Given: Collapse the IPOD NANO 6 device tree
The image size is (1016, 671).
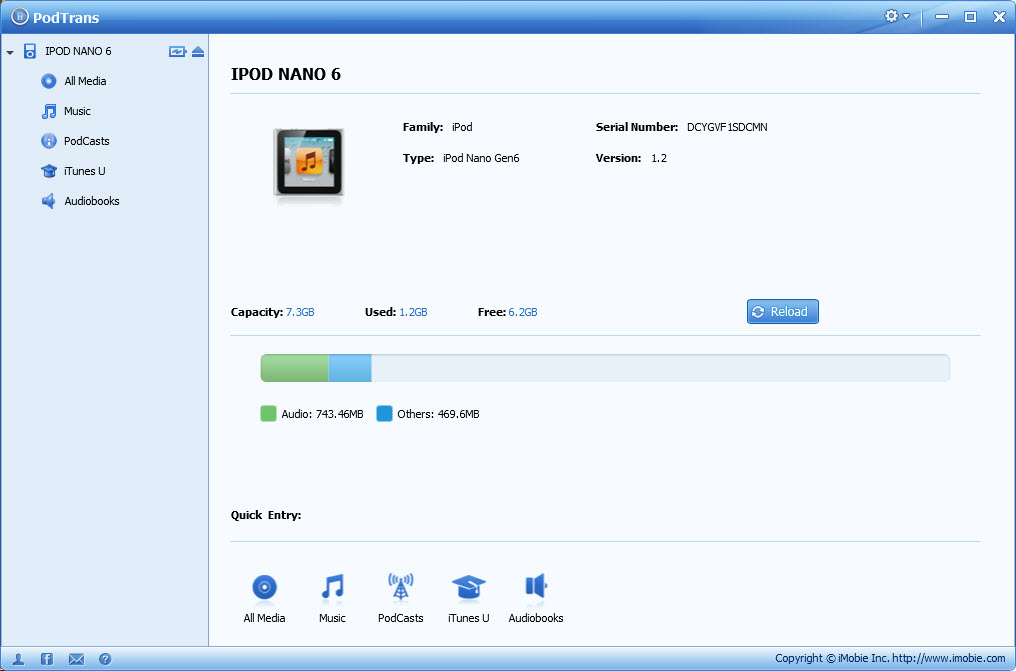Looking at the screenshot, I should 10,52.
